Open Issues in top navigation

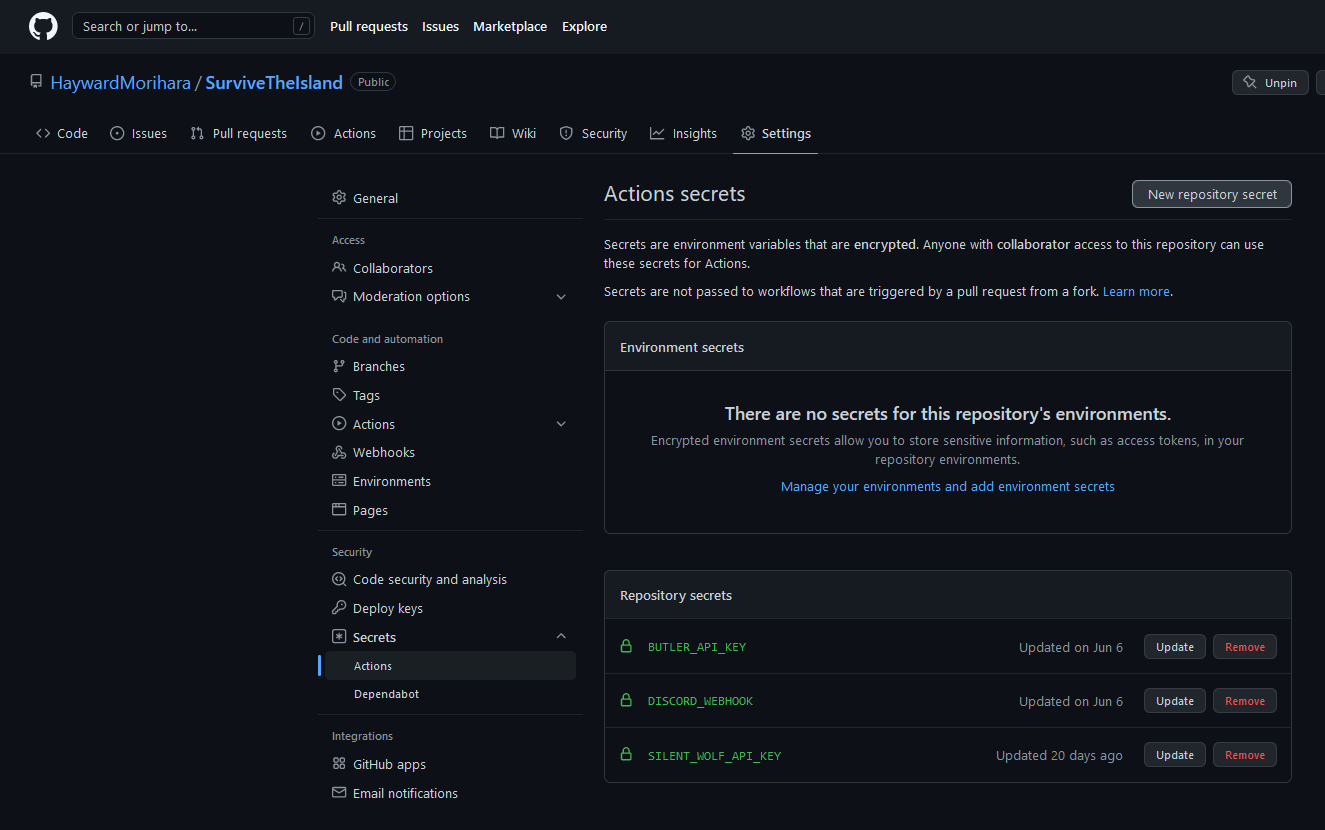440,26
